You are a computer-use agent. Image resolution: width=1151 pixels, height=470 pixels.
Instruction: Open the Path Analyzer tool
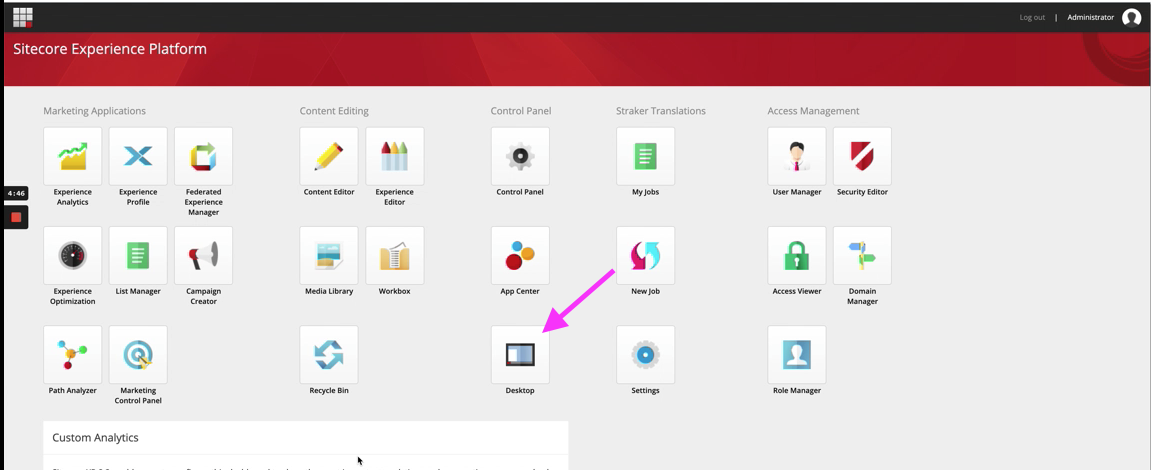pos(73,355)
